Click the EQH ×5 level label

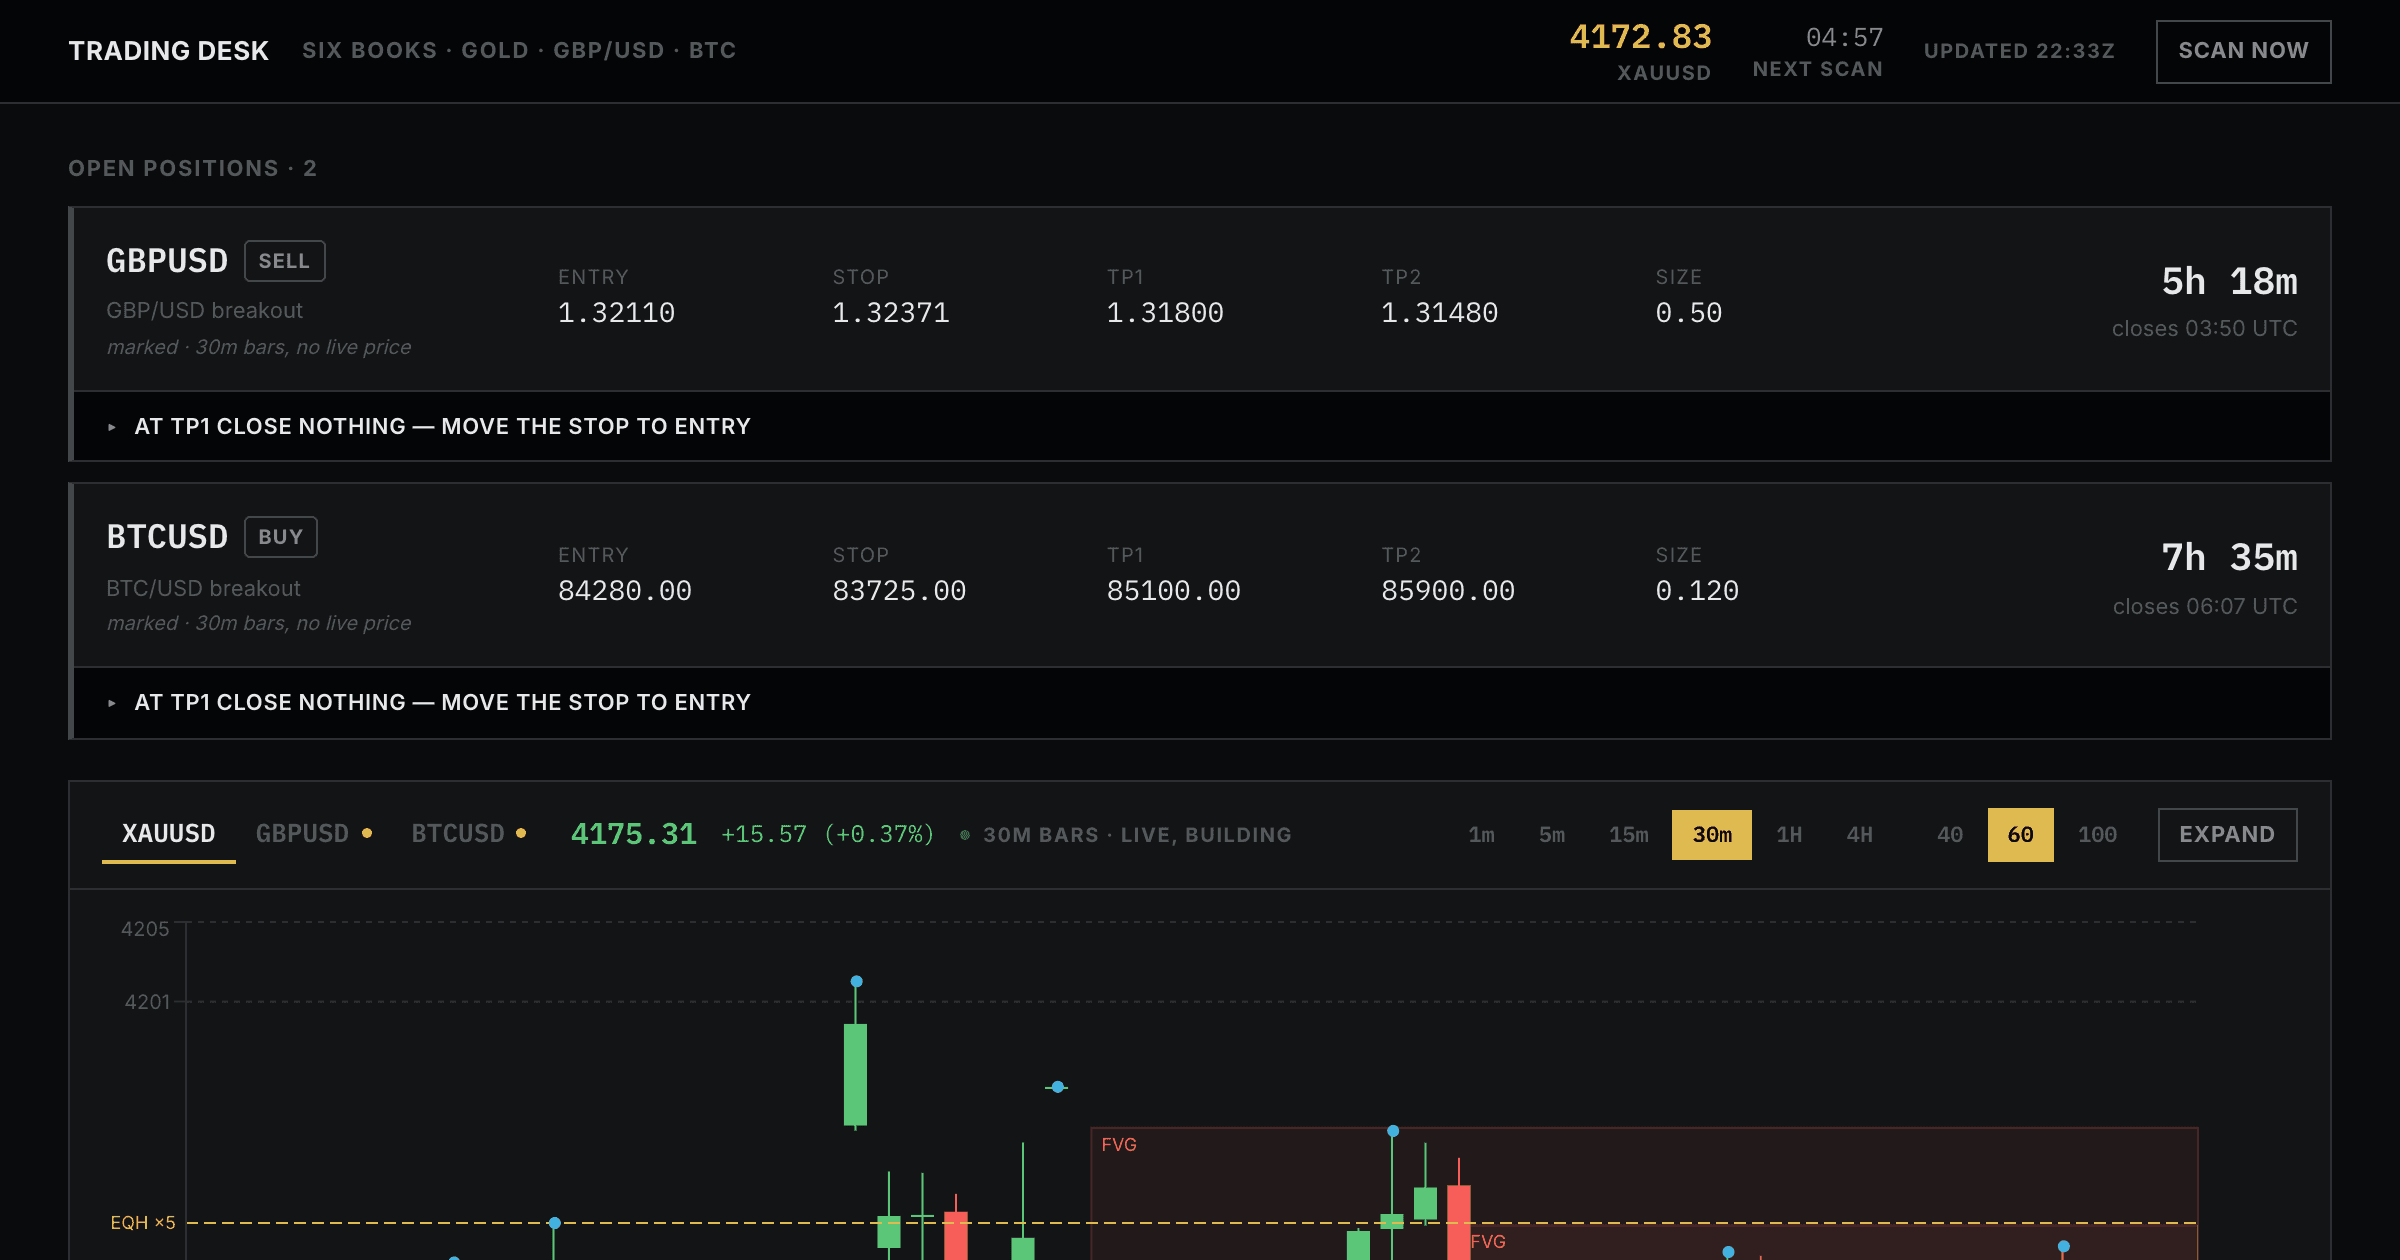[x=142, y=1222]
